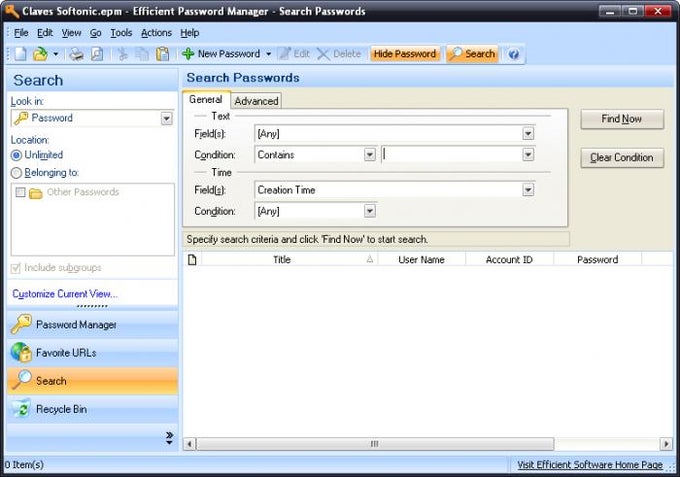Viewport: 680px width, 477px height.
Task: Open the Edit menu
Action: 45,33
